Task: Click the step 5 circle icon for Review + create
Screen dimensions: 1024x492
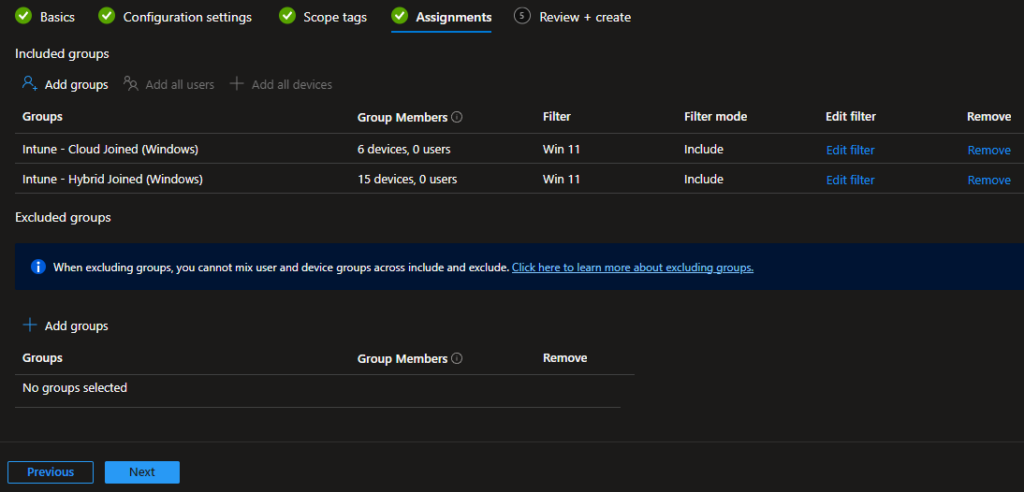Action: tap(521, 17)
